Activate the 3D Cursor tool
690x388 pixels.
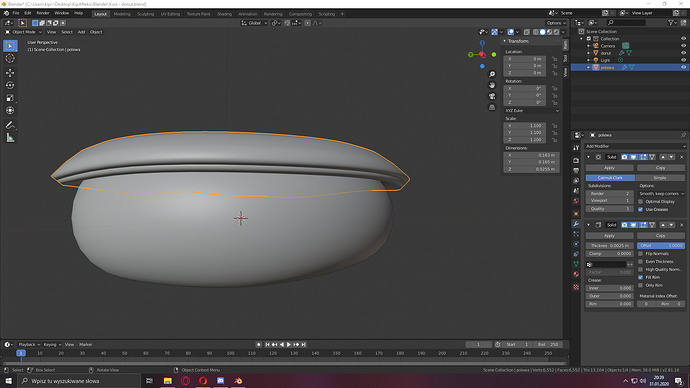[x=10, y=59]
